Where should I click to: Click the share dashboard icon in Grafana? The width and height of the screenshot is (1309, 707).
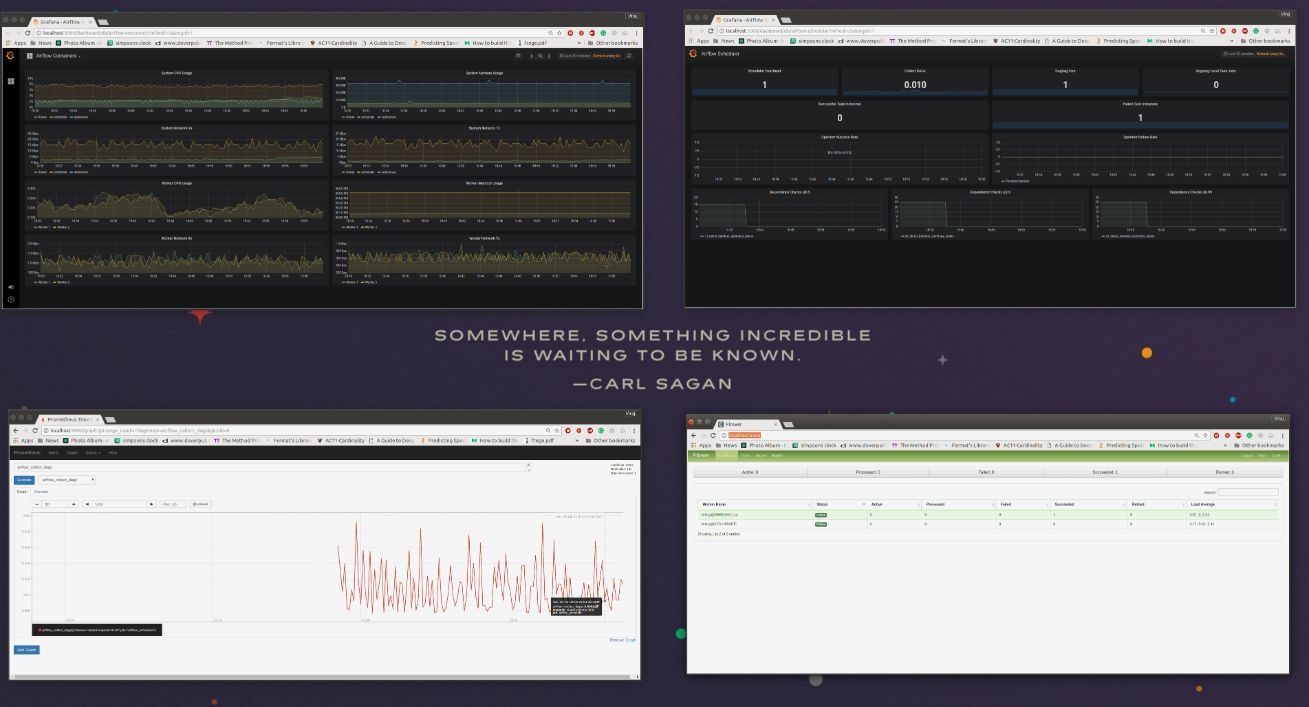point(540,56)
